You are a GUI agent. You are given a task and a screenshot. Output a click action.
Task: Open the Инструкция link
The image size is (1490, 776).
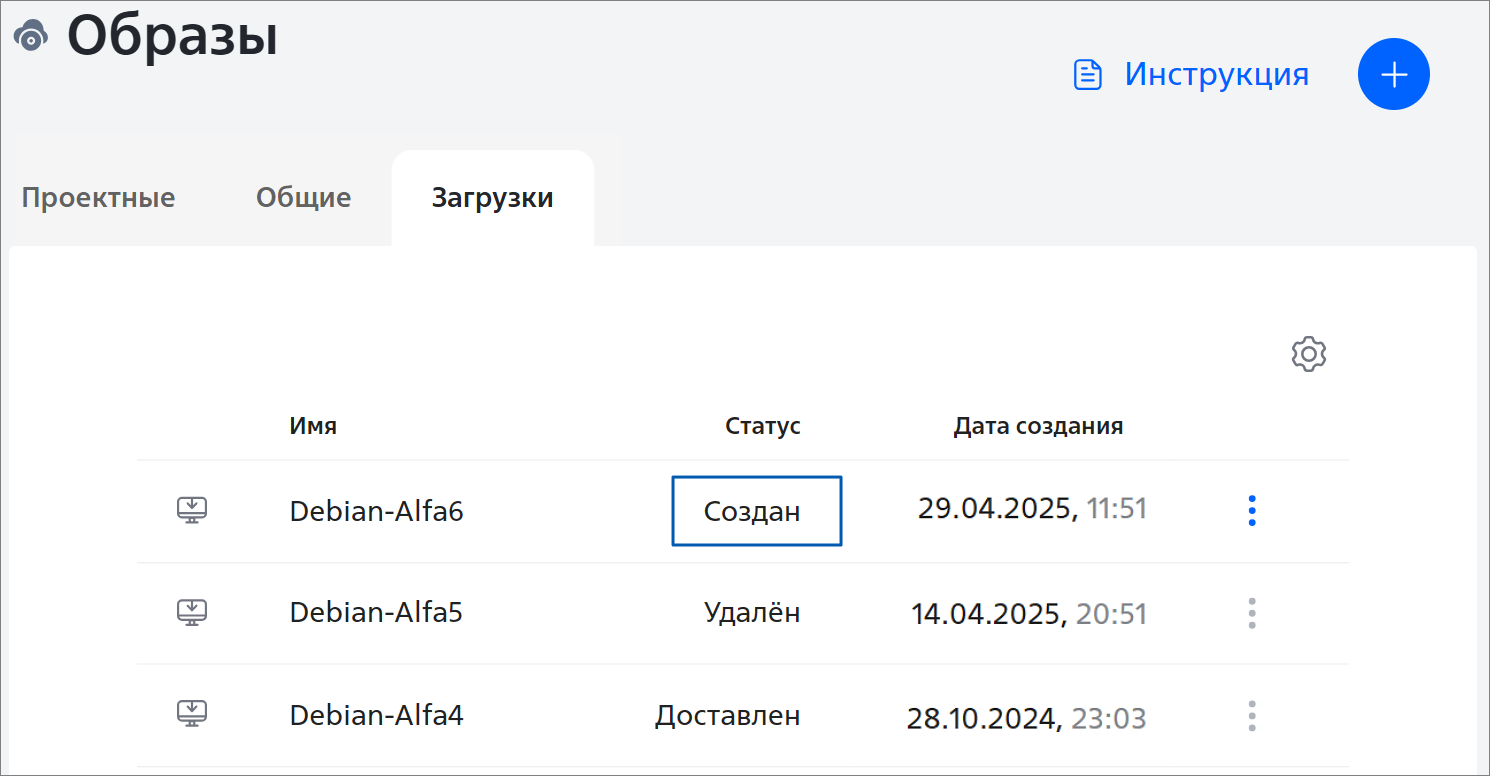pyautogui.click(x=1216, y=74)
